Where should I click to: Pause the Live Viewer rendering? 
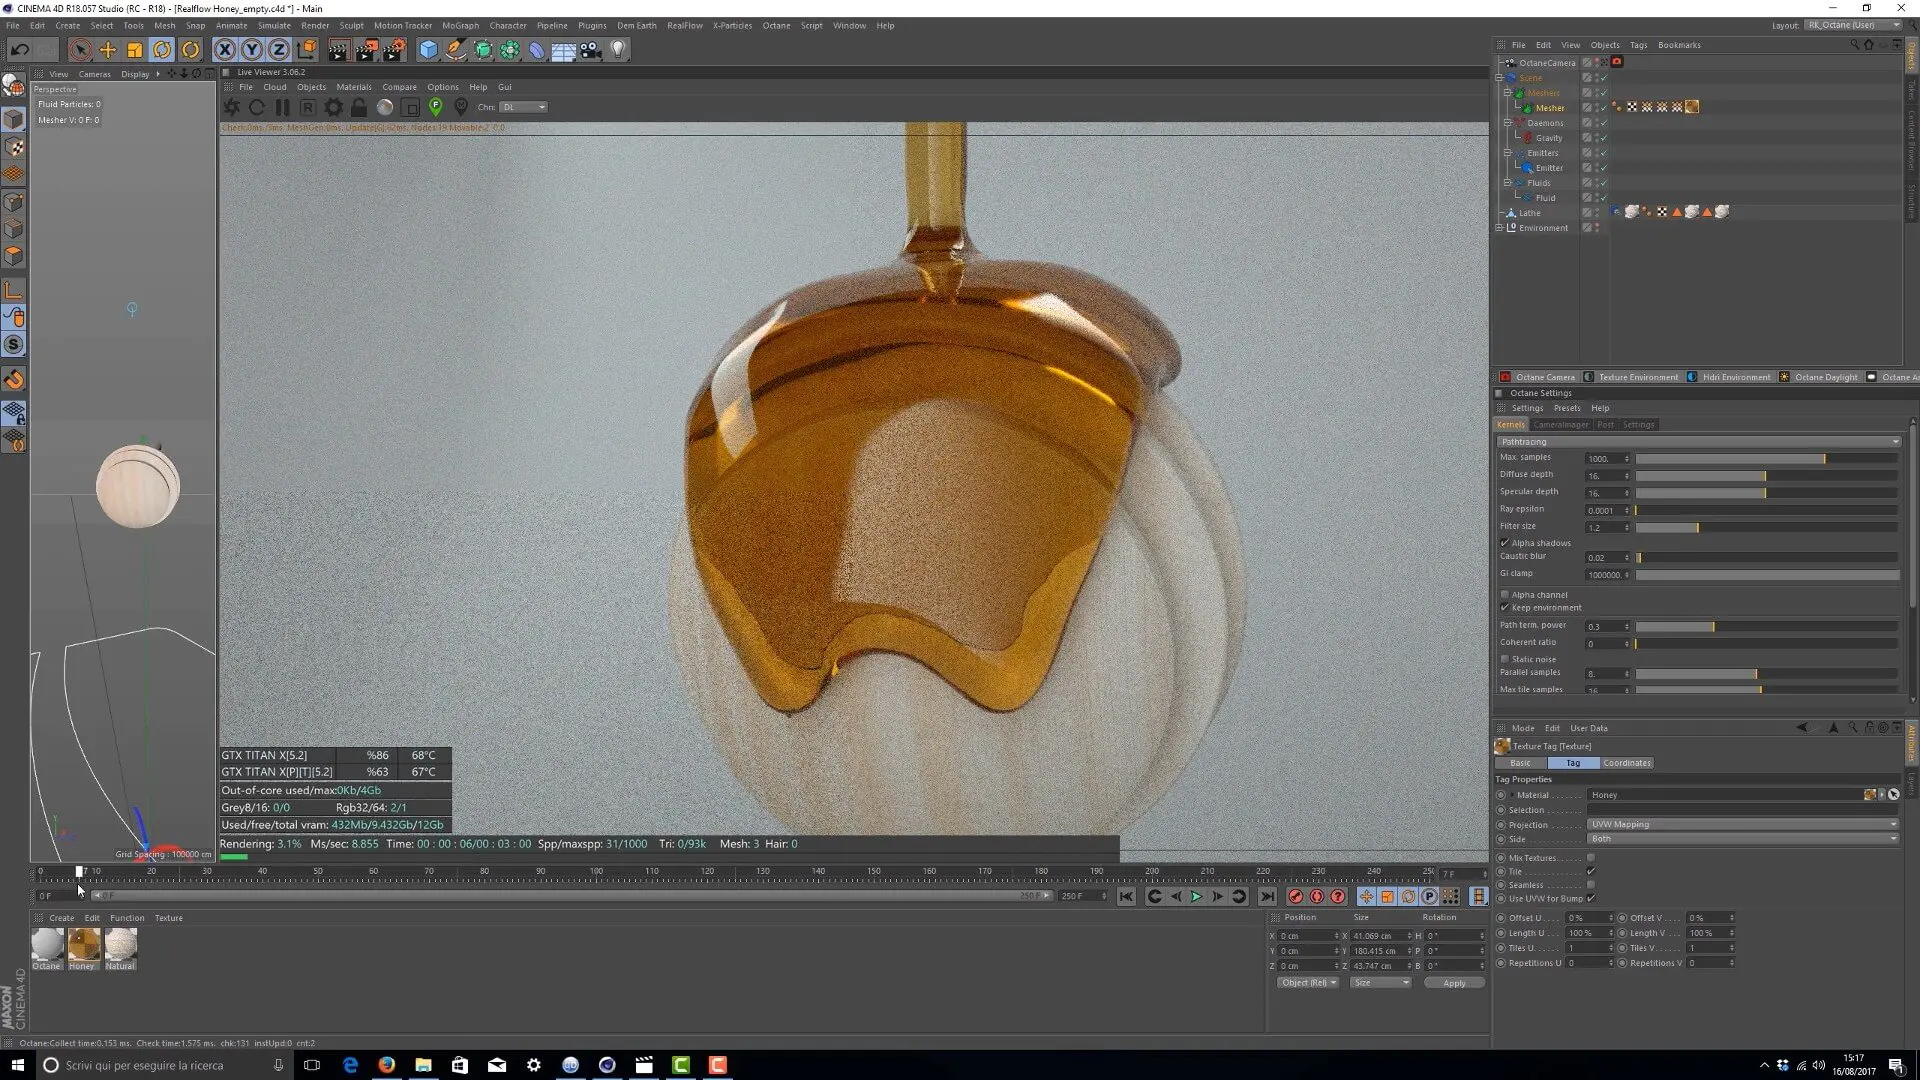[282, 107]
